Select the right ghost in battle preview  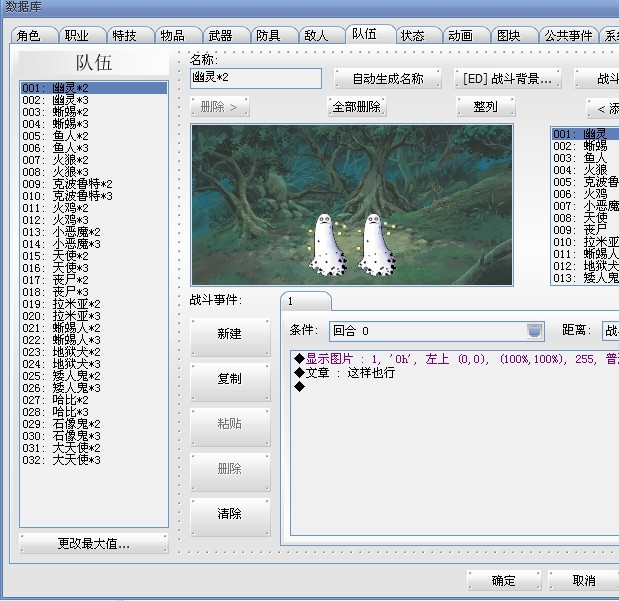[x=376, y=244]
